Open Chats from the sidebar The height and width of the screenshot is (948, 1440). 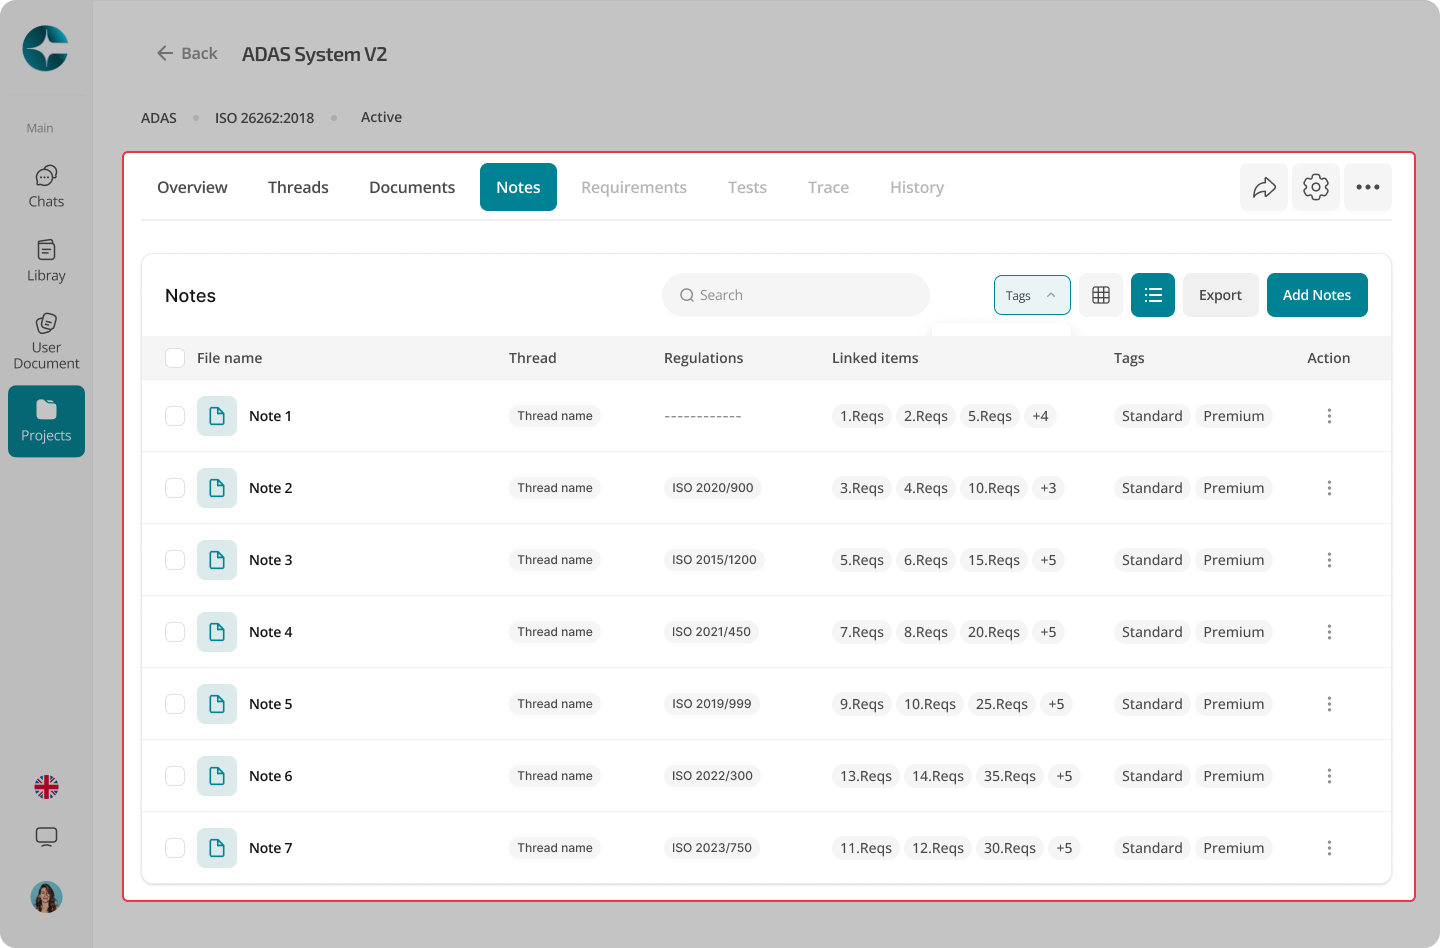click(46, 187)
